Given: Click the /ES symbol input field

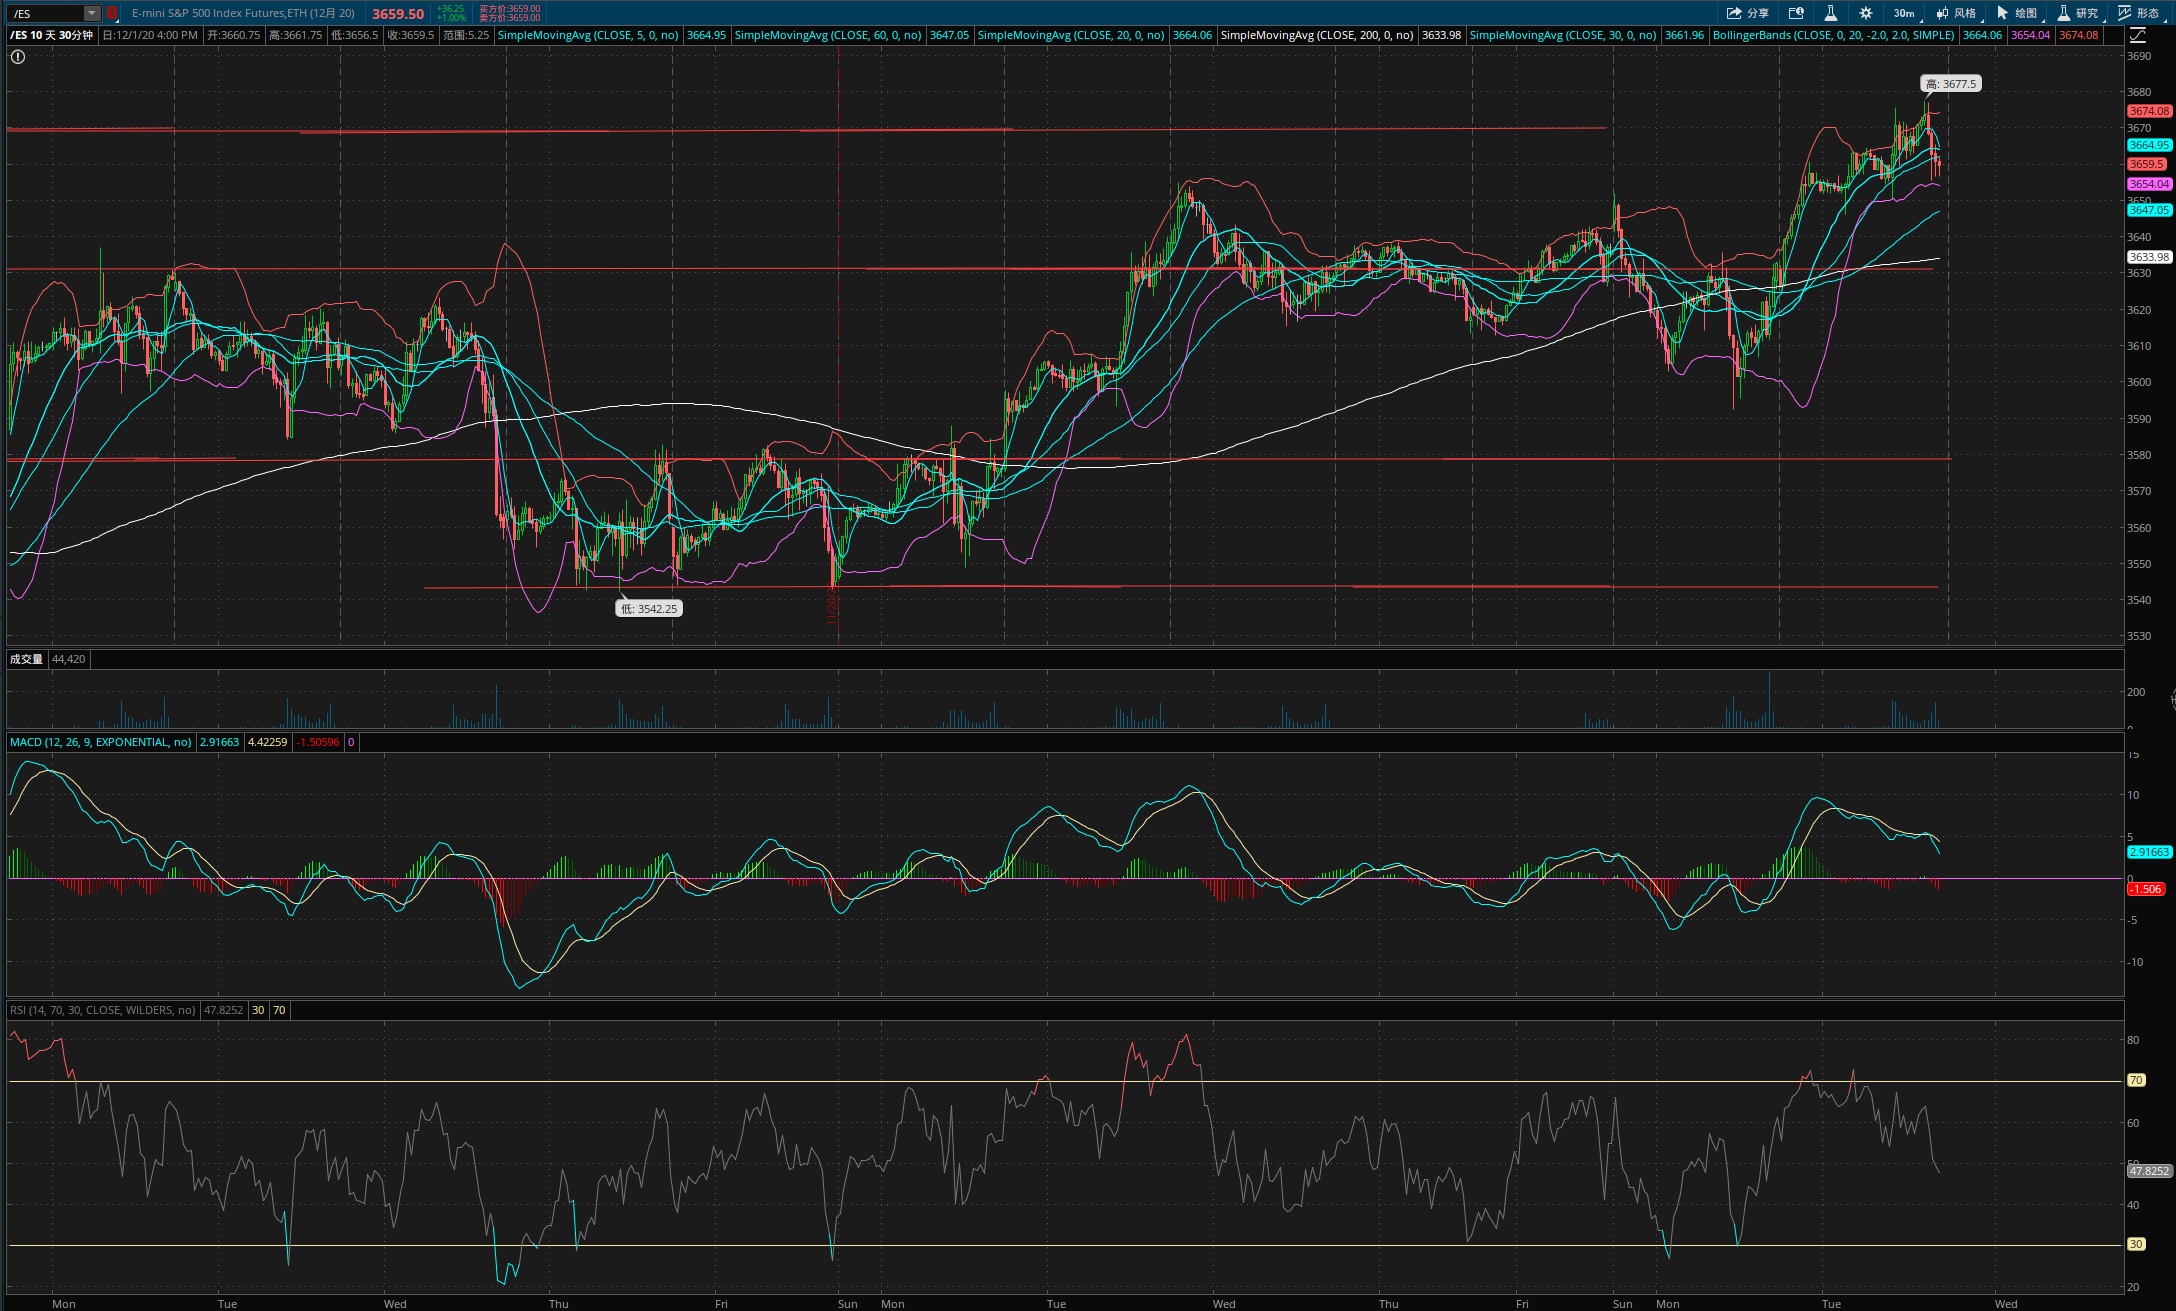Looking at the screenshot, I should coord(46,13).
